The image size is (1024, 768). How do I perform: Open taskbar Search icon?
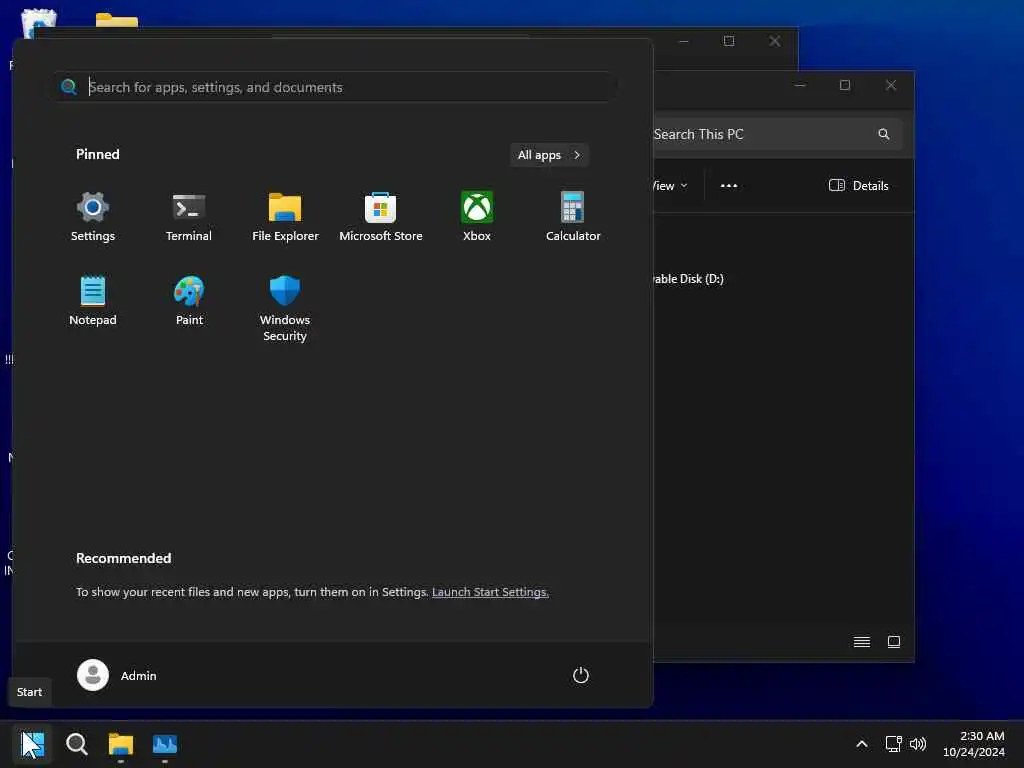tap(76, 744)
